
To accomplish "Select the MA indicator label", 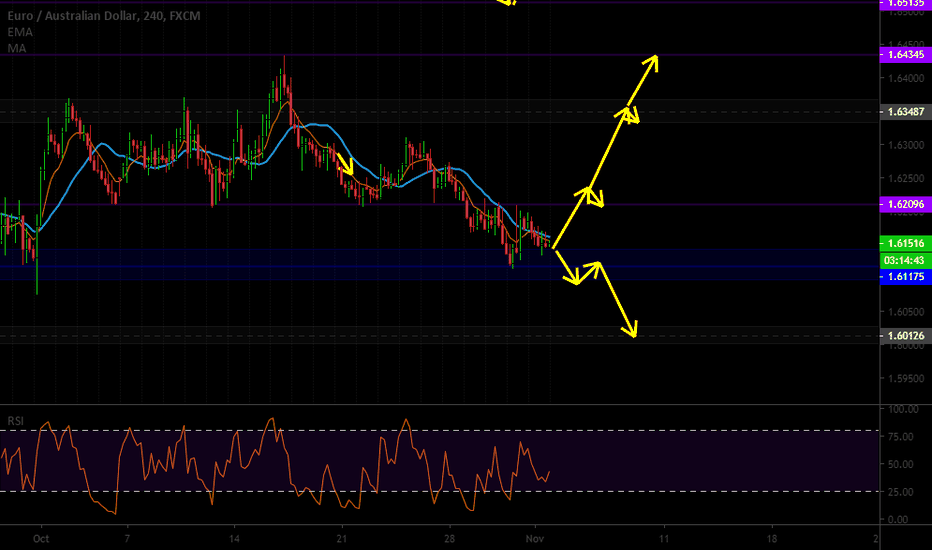I will [17, 48].
